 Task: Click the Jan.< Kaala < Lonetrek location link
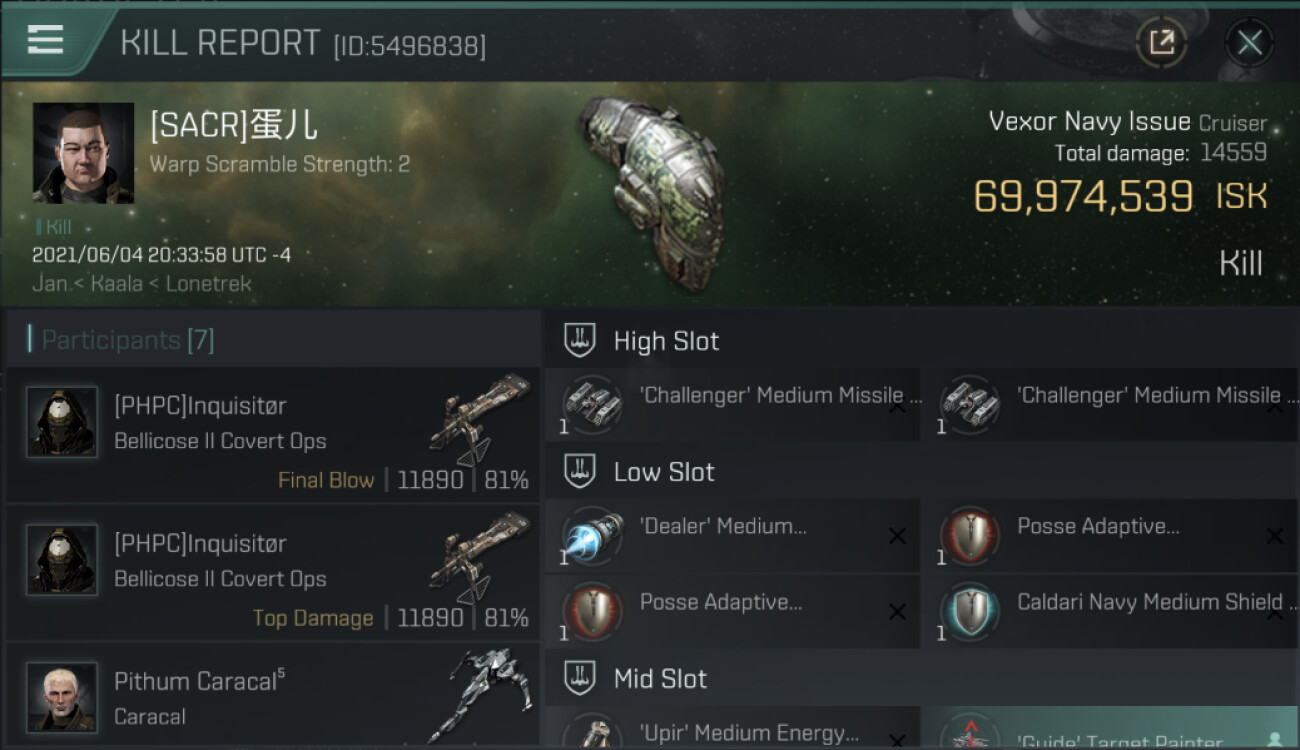click(142, 283)
